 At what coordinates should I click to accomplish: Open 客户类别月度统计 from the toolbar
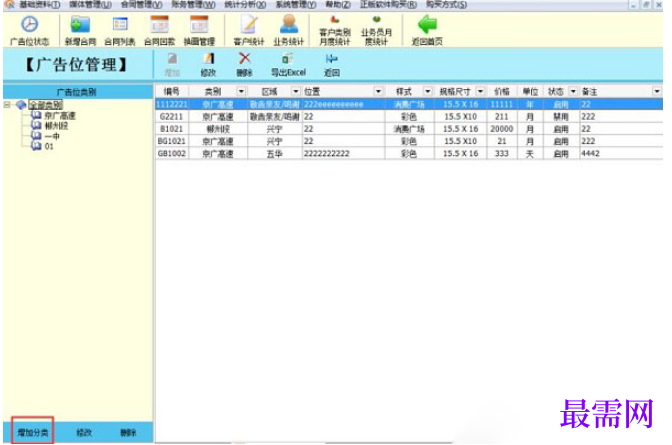335,31
